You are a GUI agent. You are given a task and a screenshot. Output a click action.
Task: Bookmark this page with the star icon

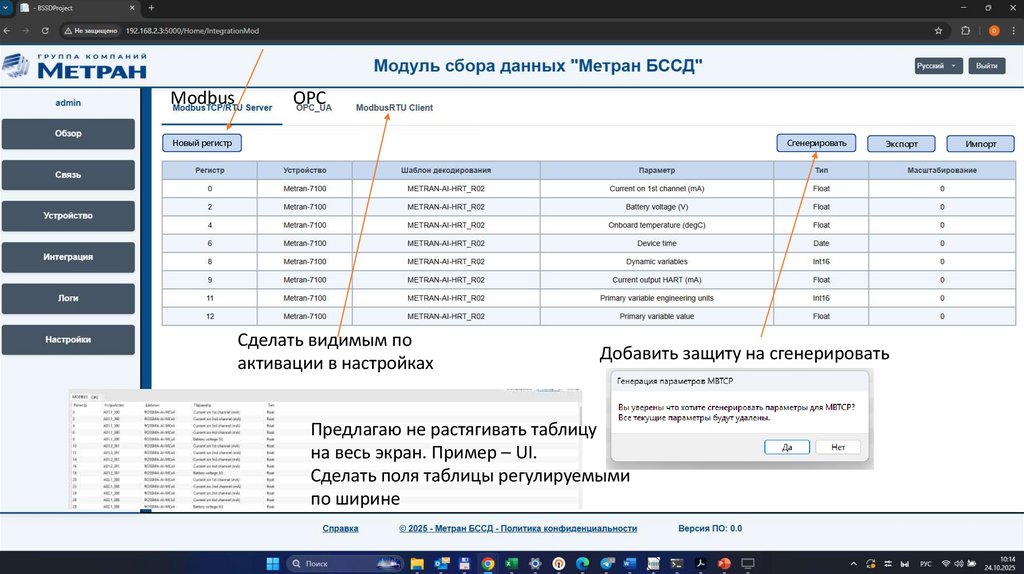point(938,31)
